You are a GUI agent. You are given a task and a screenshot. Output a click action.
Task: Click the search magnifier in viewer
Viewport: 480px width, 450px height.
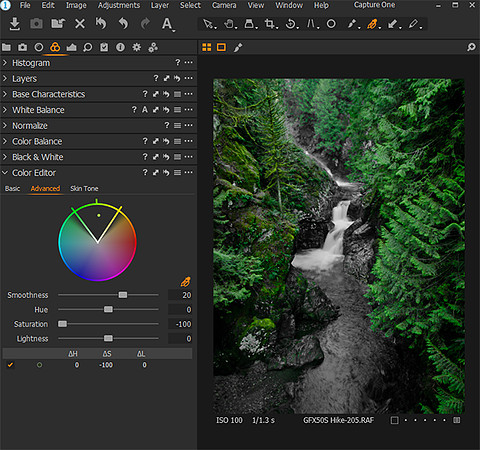pos(471,47)
